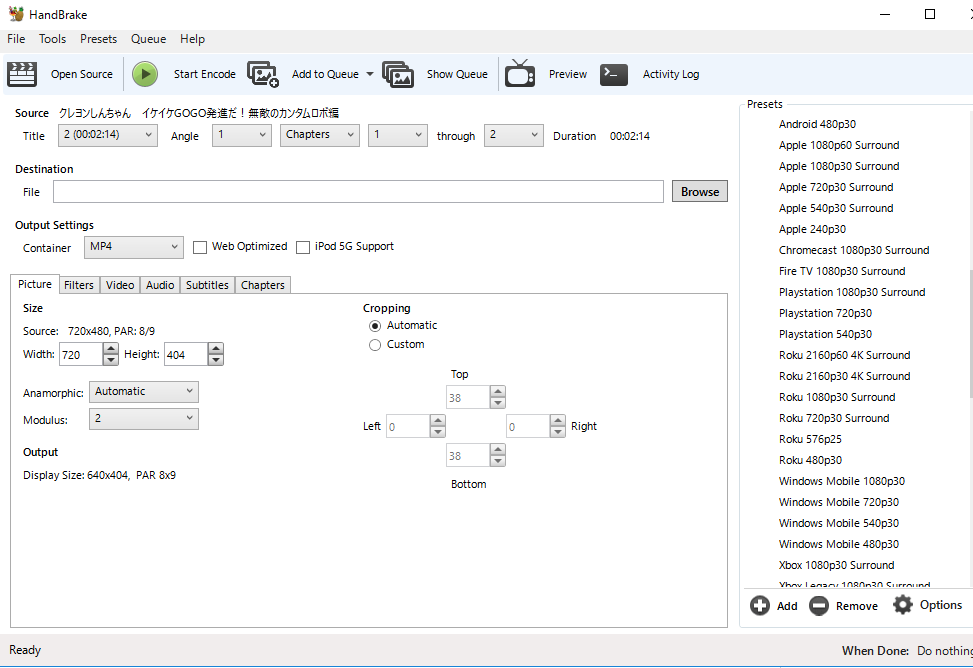Open the Modulus dropdown
Image resolution: width=973 pixels, height=668 pixels.
click(x=144, y=419)
